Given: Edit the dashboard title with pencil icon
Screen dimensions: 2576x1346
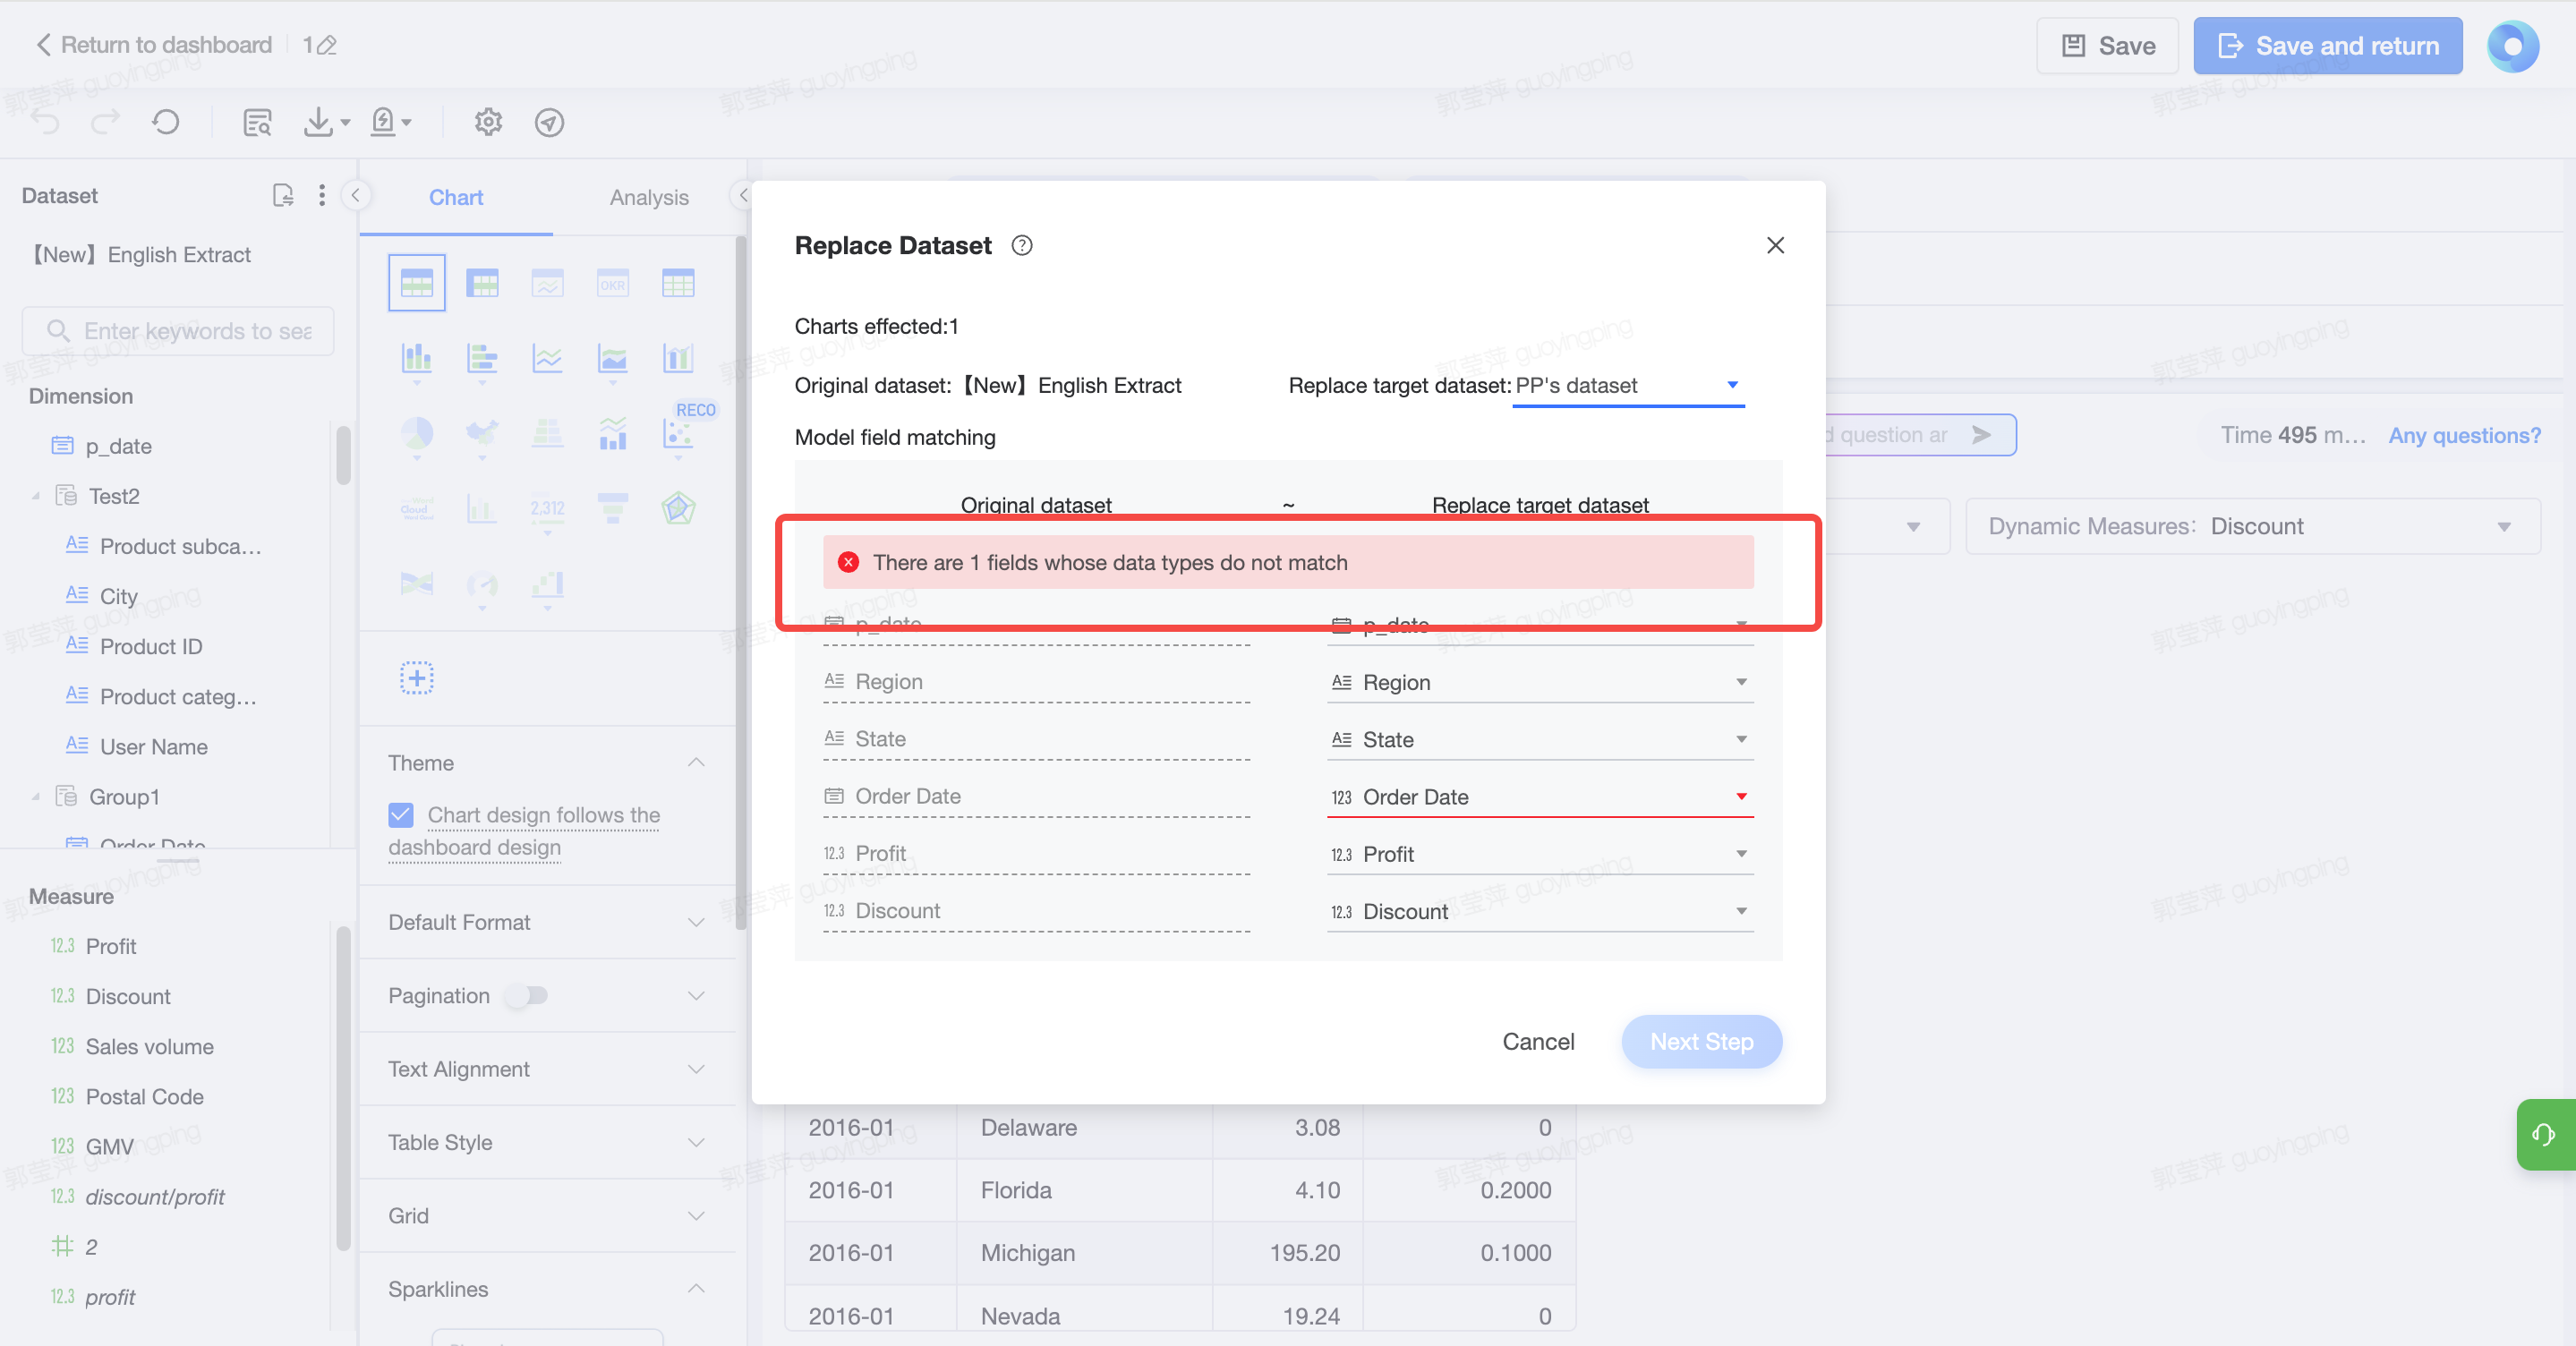Looking at the screenshot, I should click(x=327, y=45).
